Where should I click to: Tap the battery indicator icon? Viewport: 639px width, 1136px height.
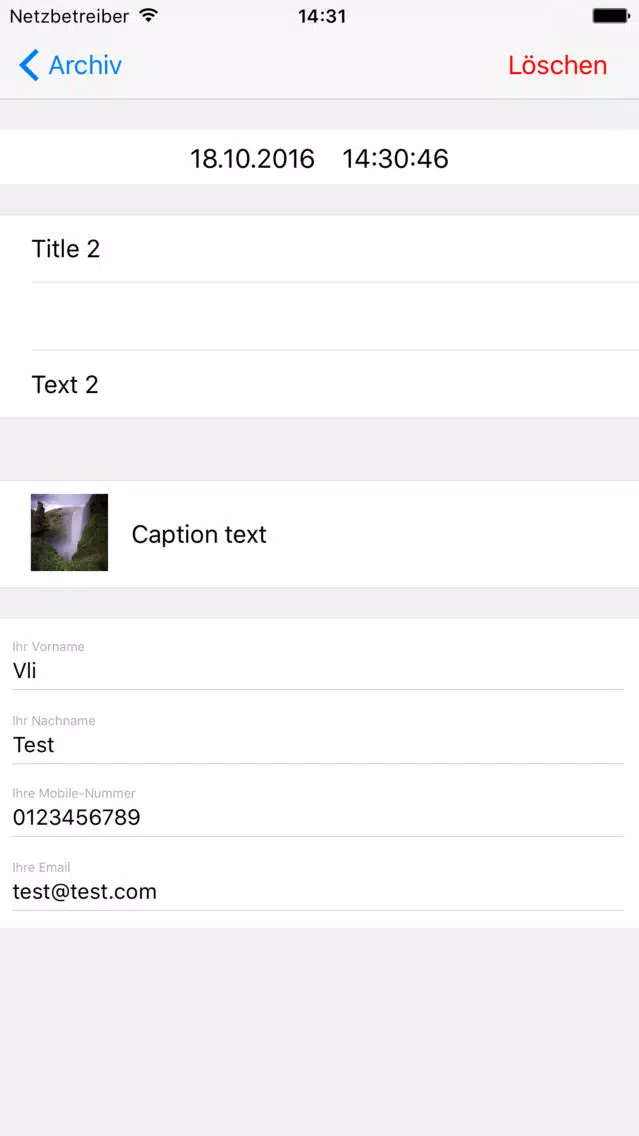[610, 15]
